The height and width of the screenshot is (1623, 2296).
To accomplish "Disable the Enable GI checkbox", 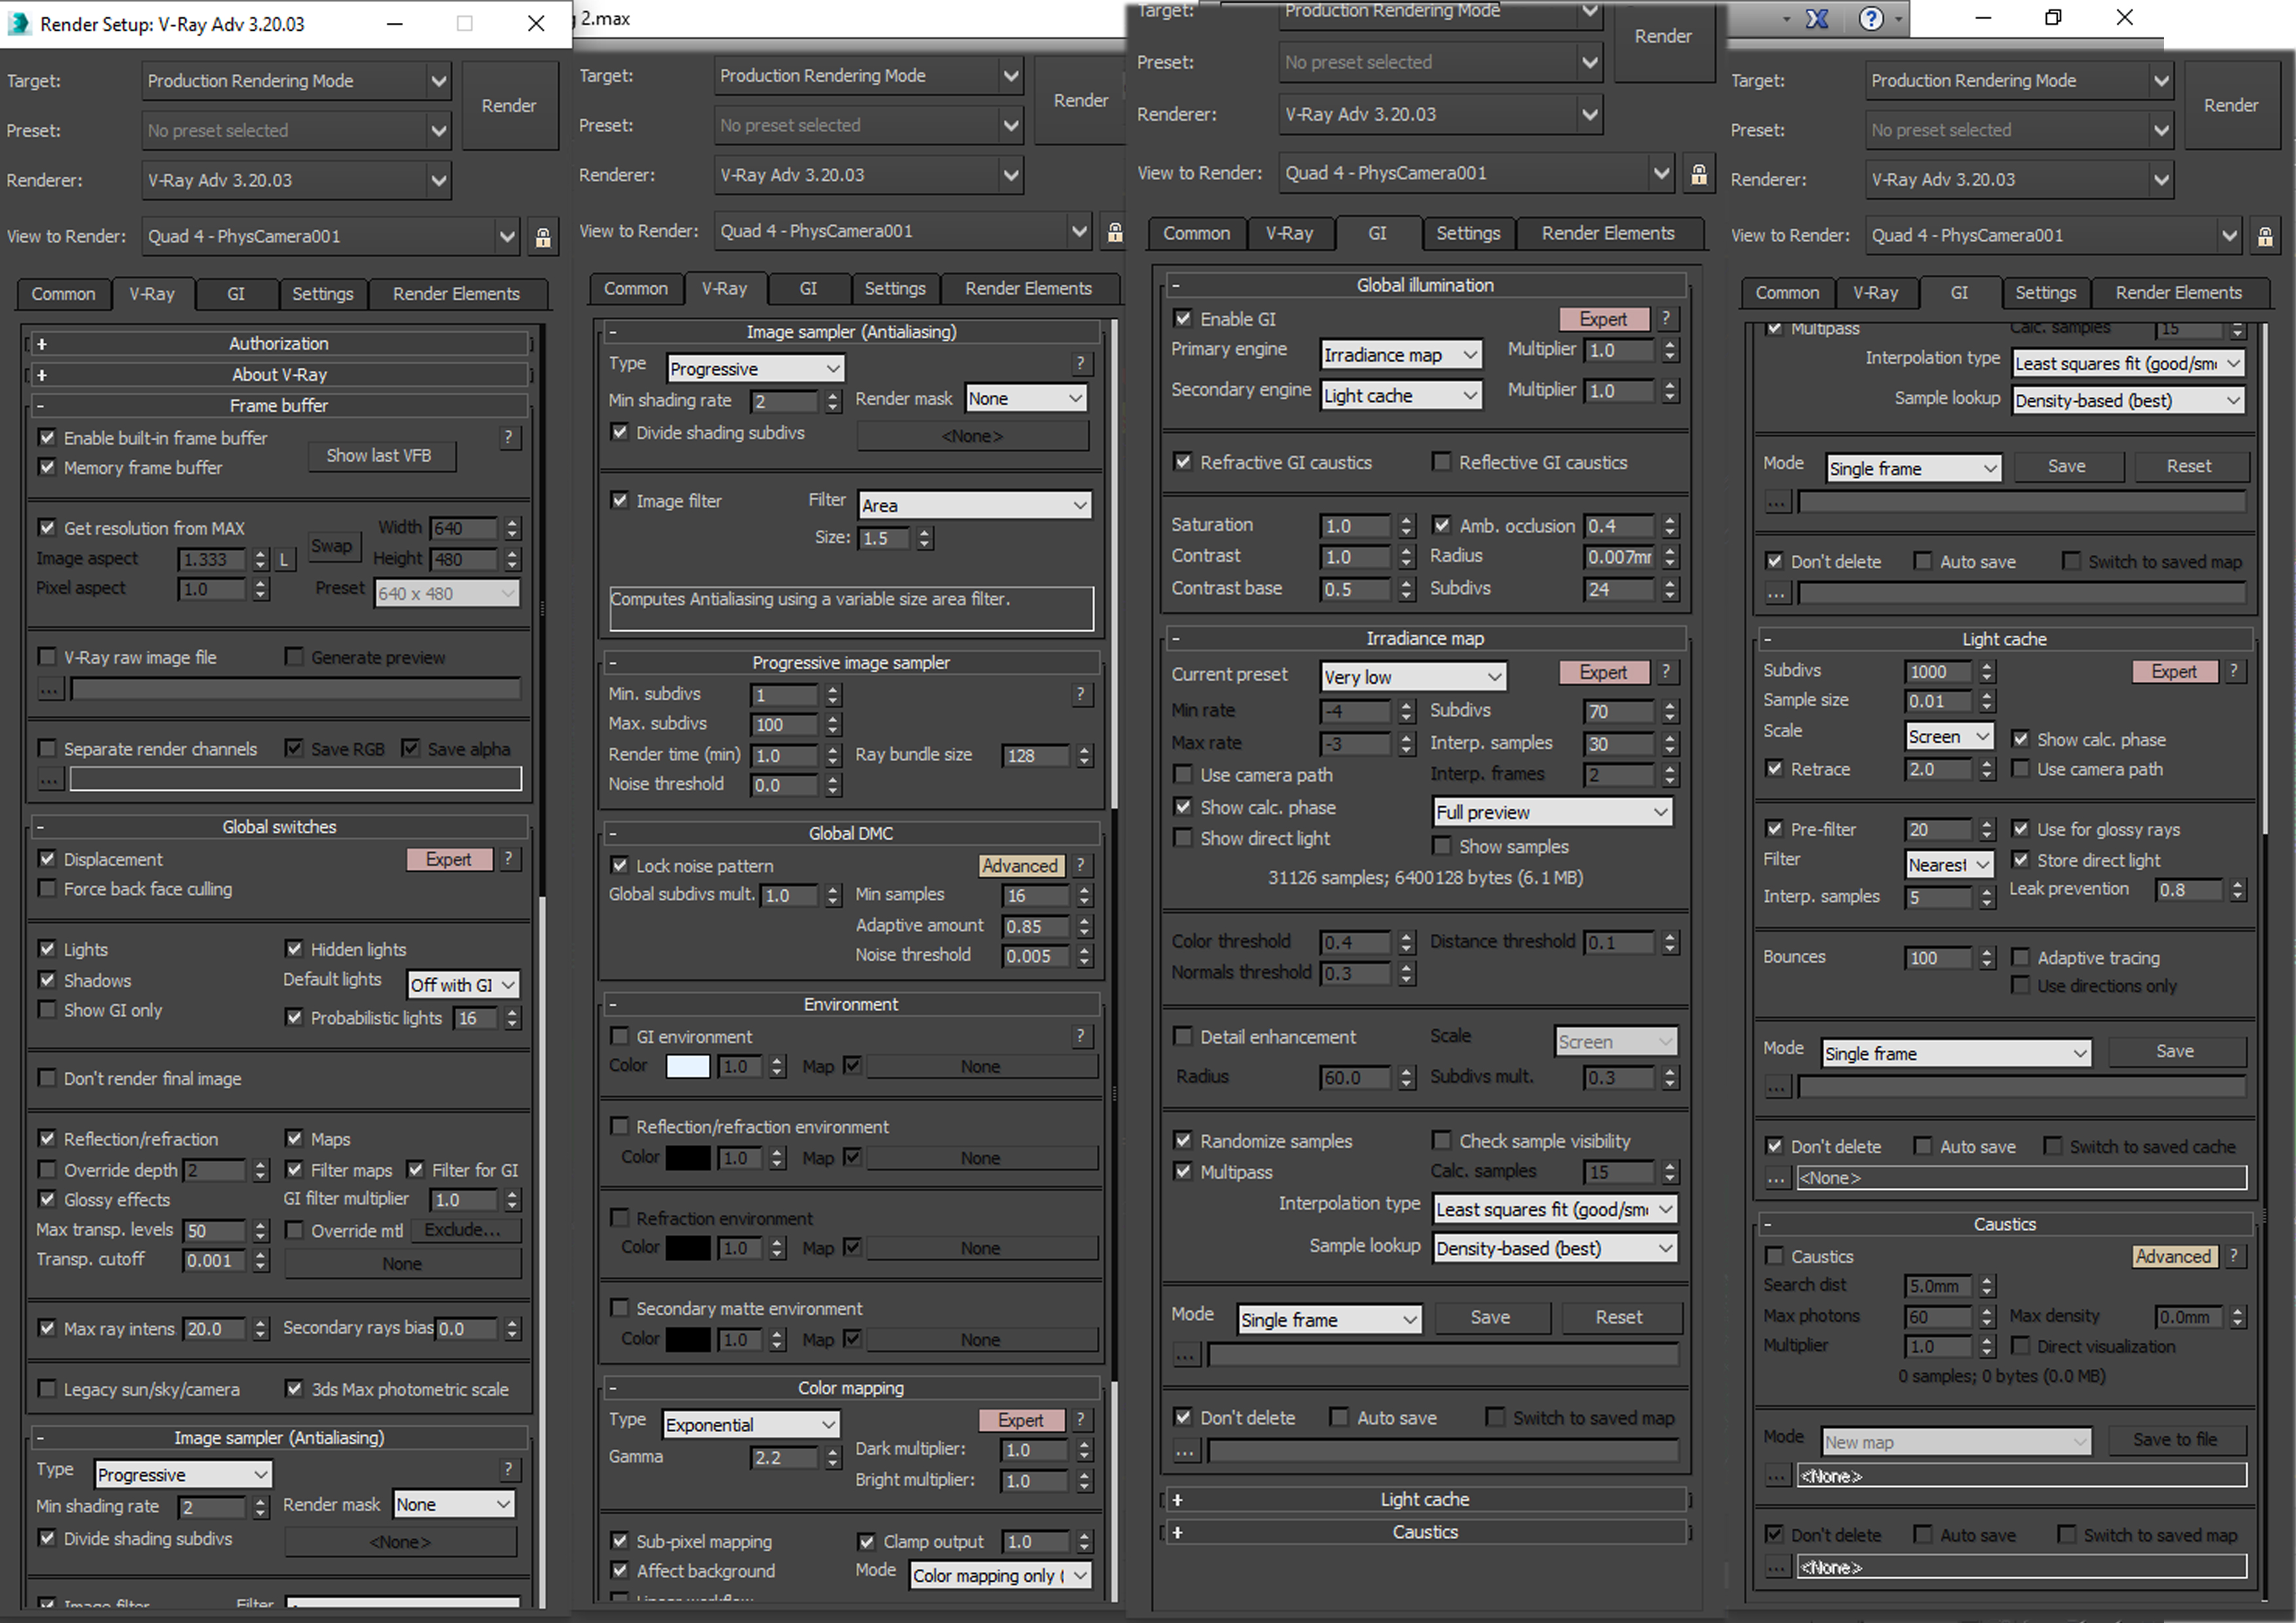I will point(1183,319).
